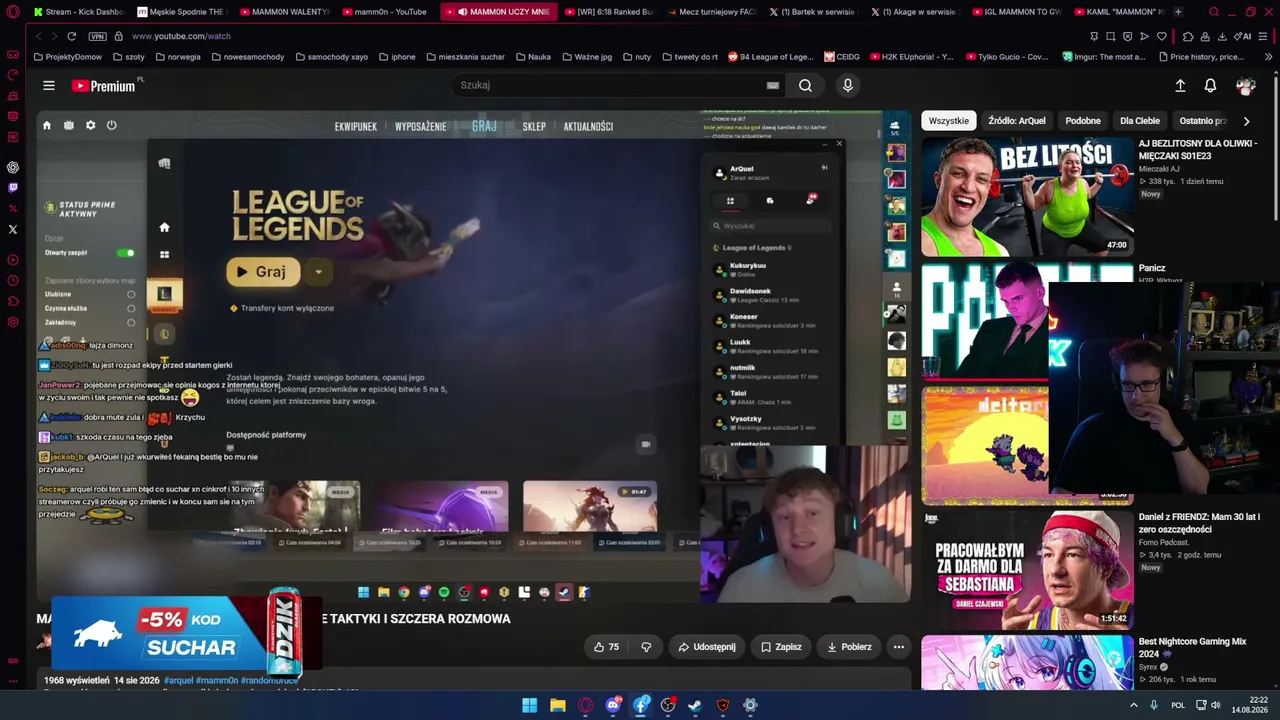This screenshot has height=720, width=1280.
Task: Open the YouTube hamburger guide menu
Action: pyautogui.click(x=48, y=85)
